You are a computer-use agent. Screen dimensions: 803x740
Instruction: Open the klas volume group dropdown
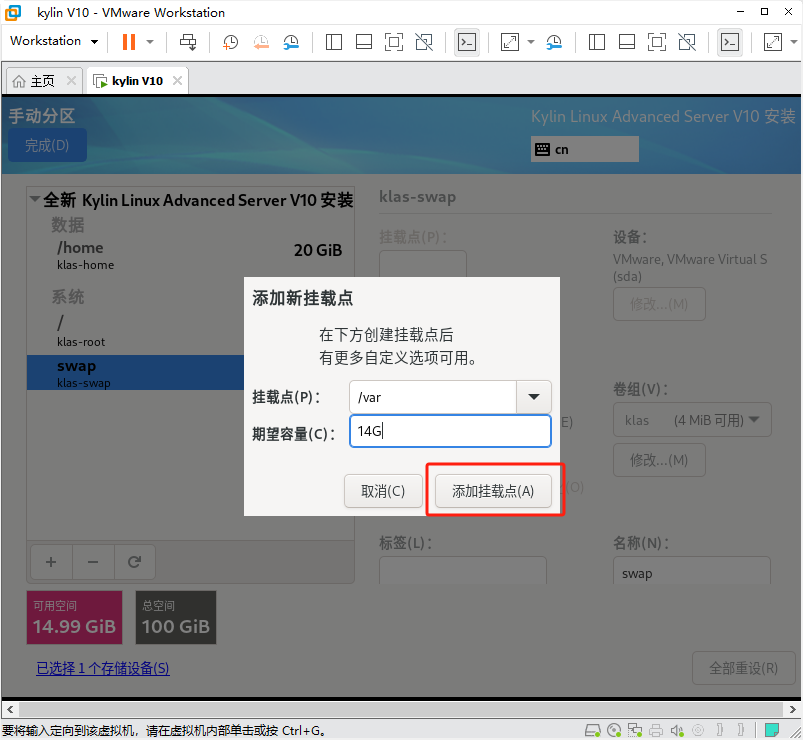pos(692,420)
